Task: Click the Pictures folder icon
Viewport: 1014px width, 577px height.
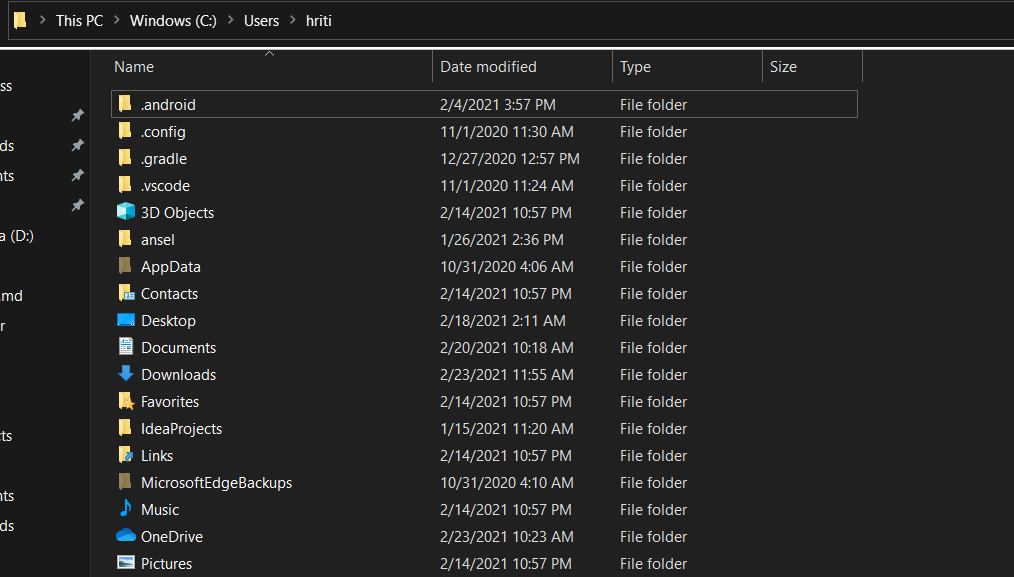Action: point(125,563)
